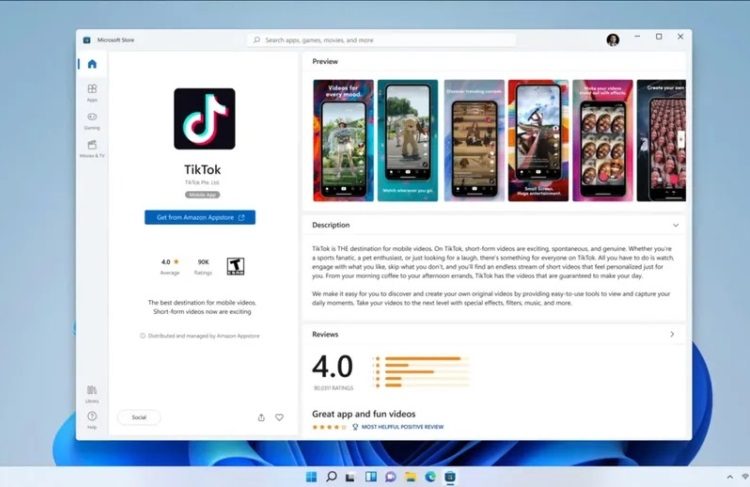Collapse the Description section chevron
This screenshot has width=750, height=487.
676,226
